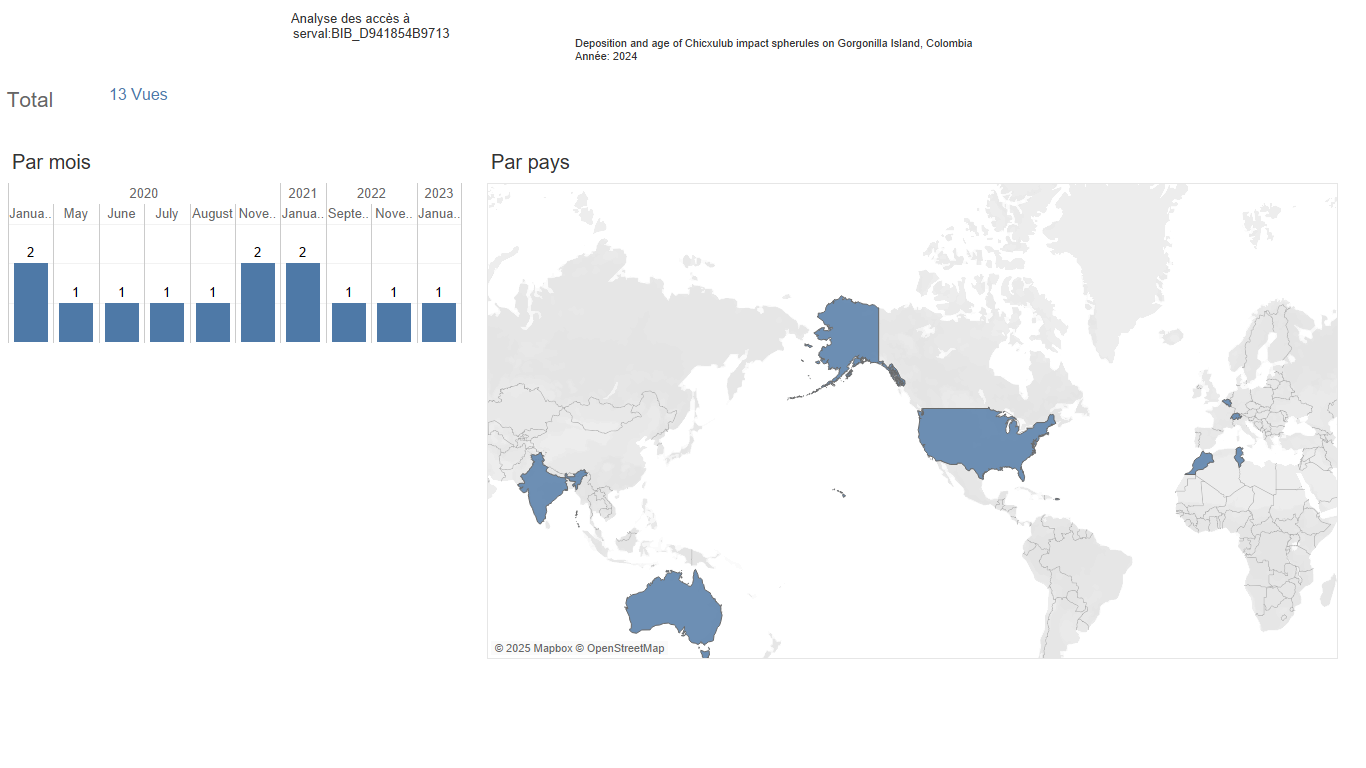The width and height of the screenshot is (1366, 768).
Task: Click the Nove.. header under 2022
Action: tap(394, 214)
